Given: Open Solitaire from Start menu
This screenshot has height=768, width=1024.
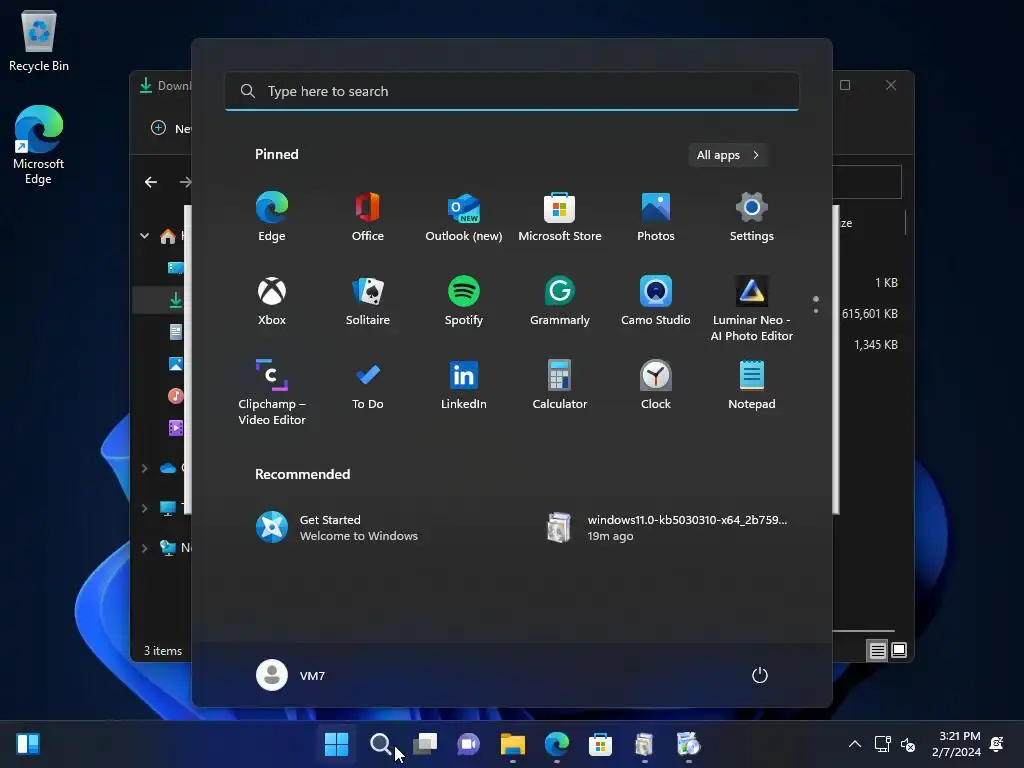Looking at the screenshot, I should [x=368, y=301].
